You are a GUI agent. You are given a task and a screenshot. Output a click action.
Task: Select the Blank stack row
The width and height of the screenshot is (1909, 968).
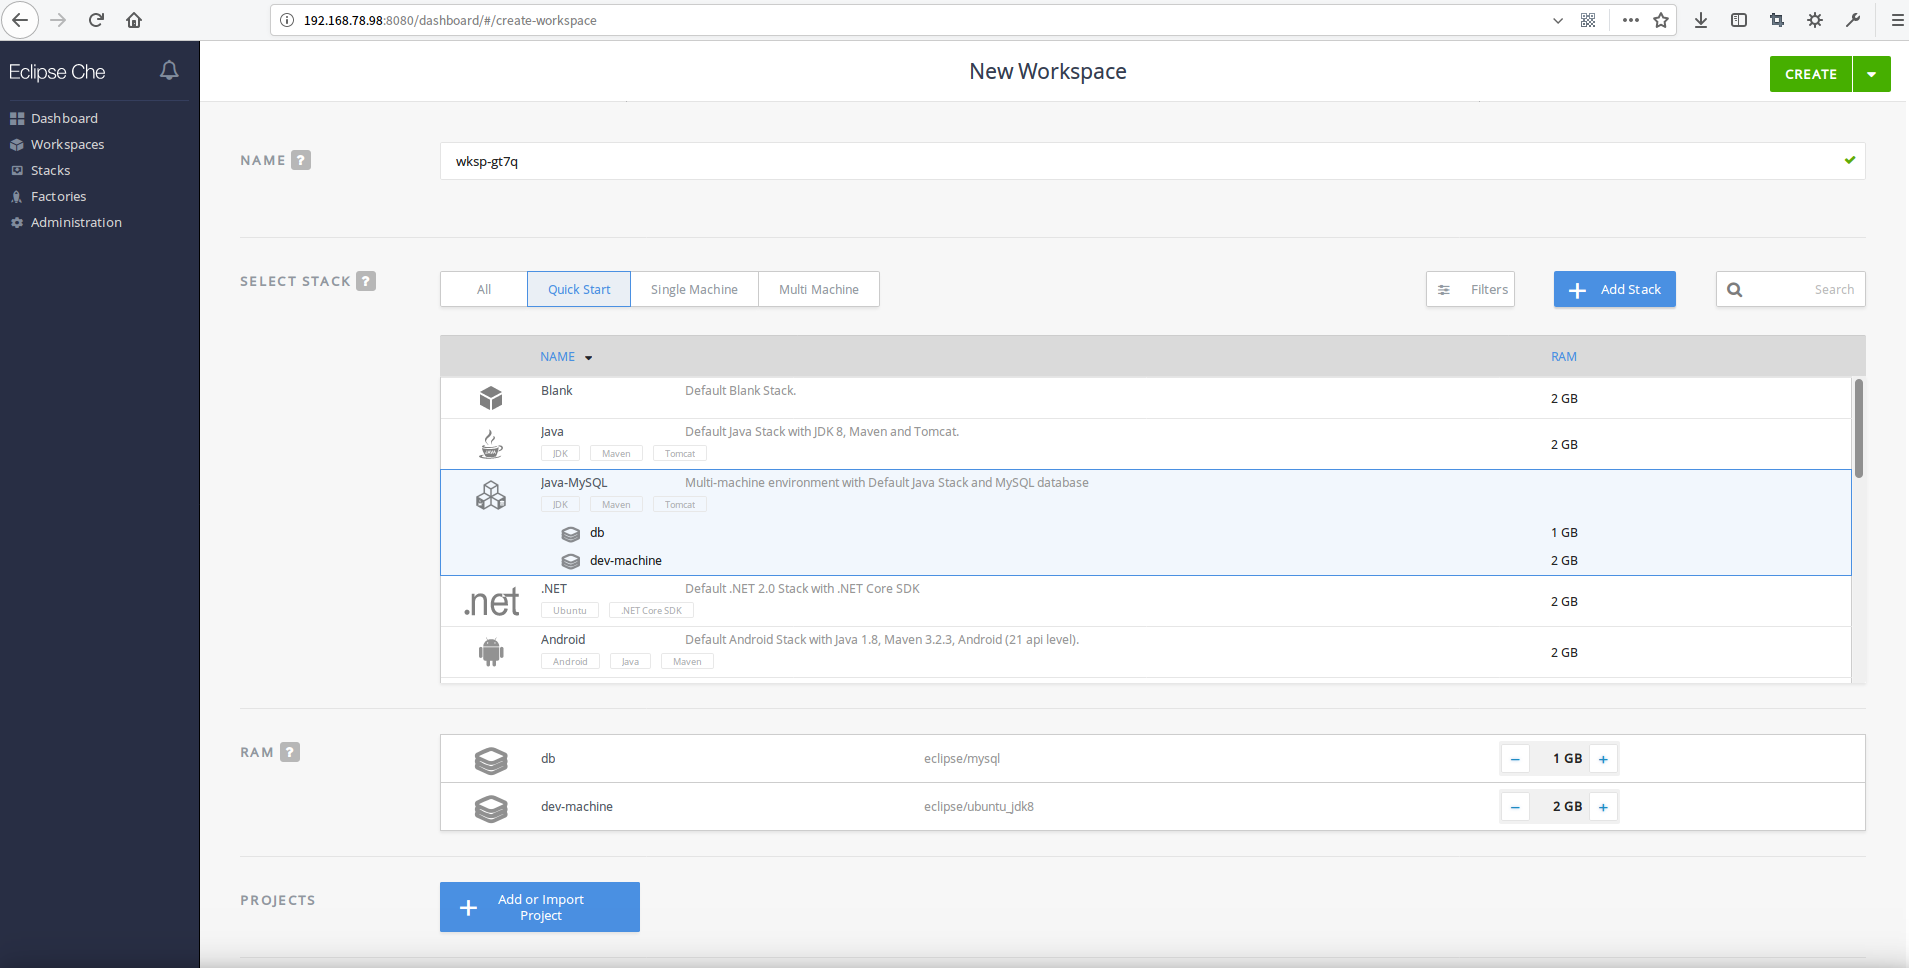click(x=1146, y=398)
